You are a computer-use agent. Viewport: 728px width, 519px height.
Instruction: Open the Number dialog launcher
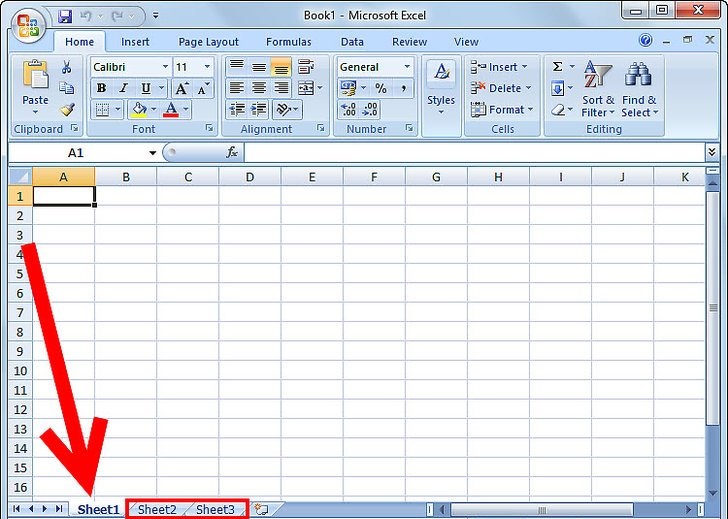point(409,127)
